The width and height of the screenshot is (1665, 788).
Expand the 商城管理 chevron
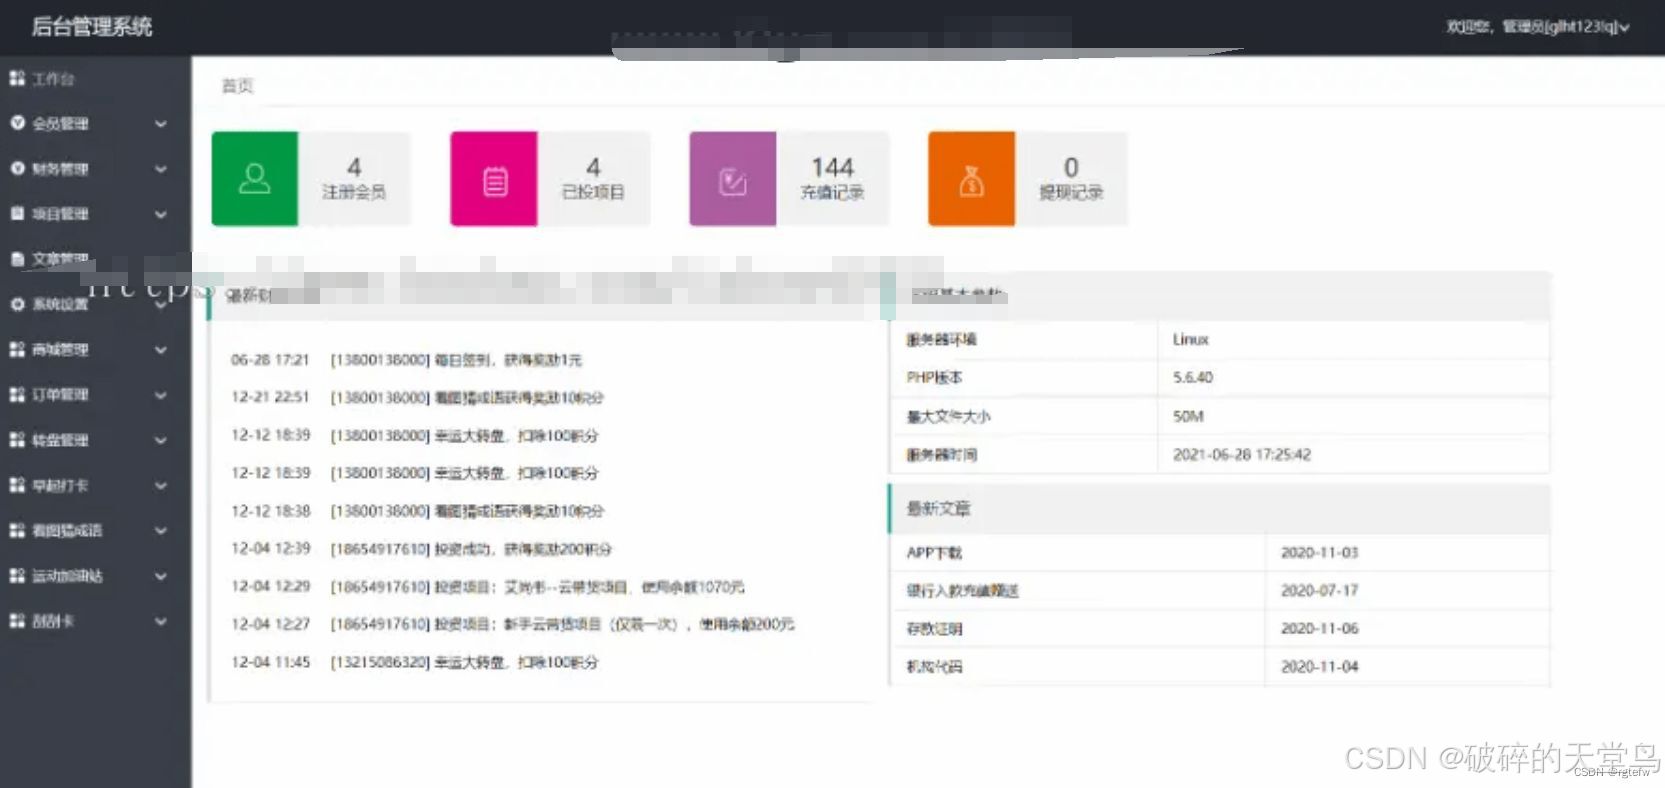(160, 349)
